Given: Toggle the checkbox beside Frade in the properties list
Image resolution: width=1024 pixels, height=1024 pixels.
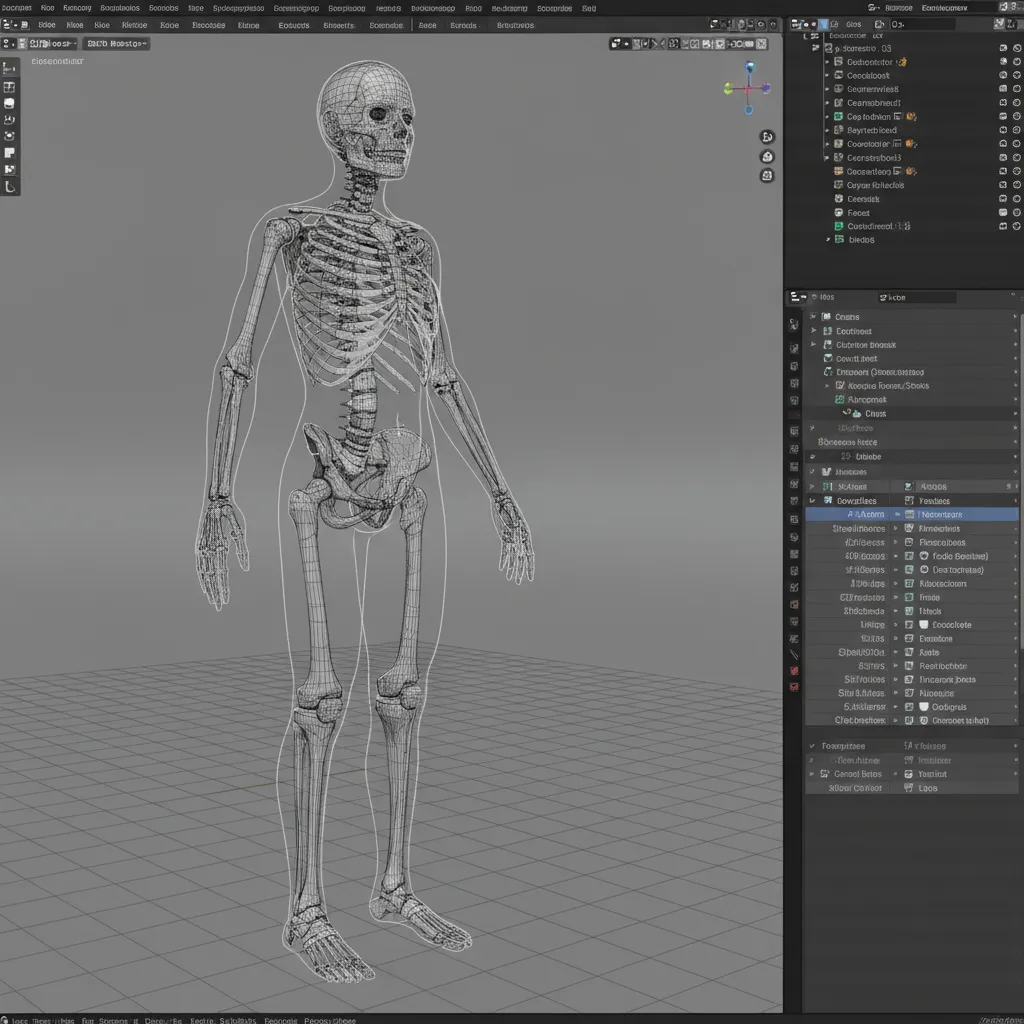Looking at the screenshot, I should (x=909, y=597).
